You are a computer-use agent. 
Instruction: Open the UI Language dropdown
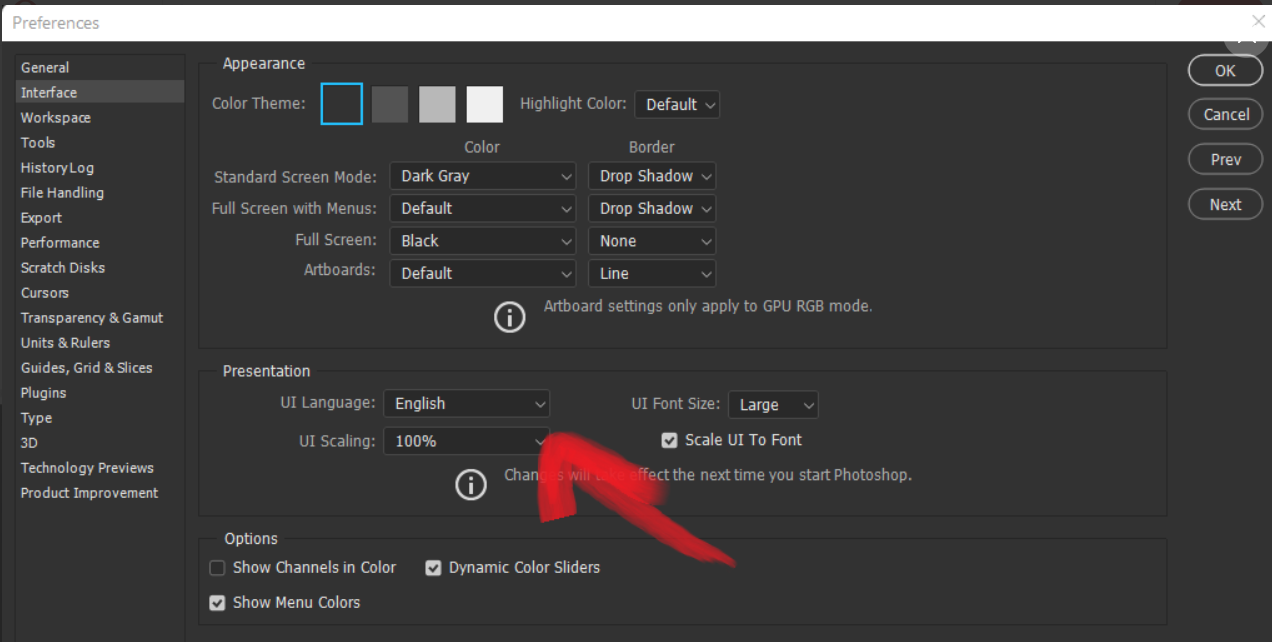click(x=466, y=403)
